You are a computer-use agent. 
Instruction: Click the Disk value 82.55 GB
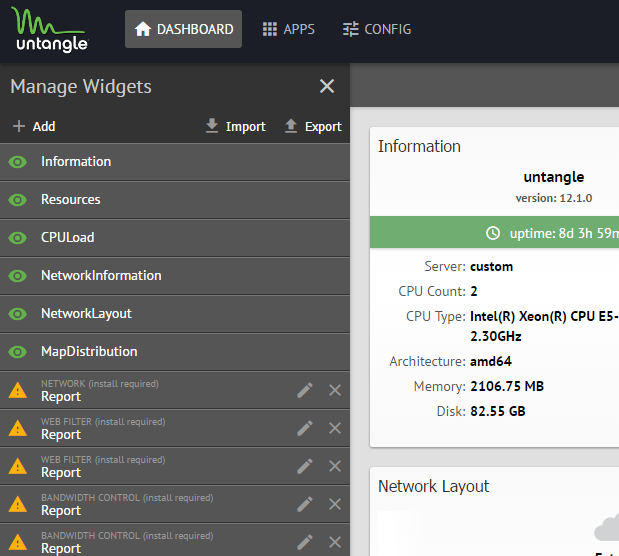tap(498, 411)
